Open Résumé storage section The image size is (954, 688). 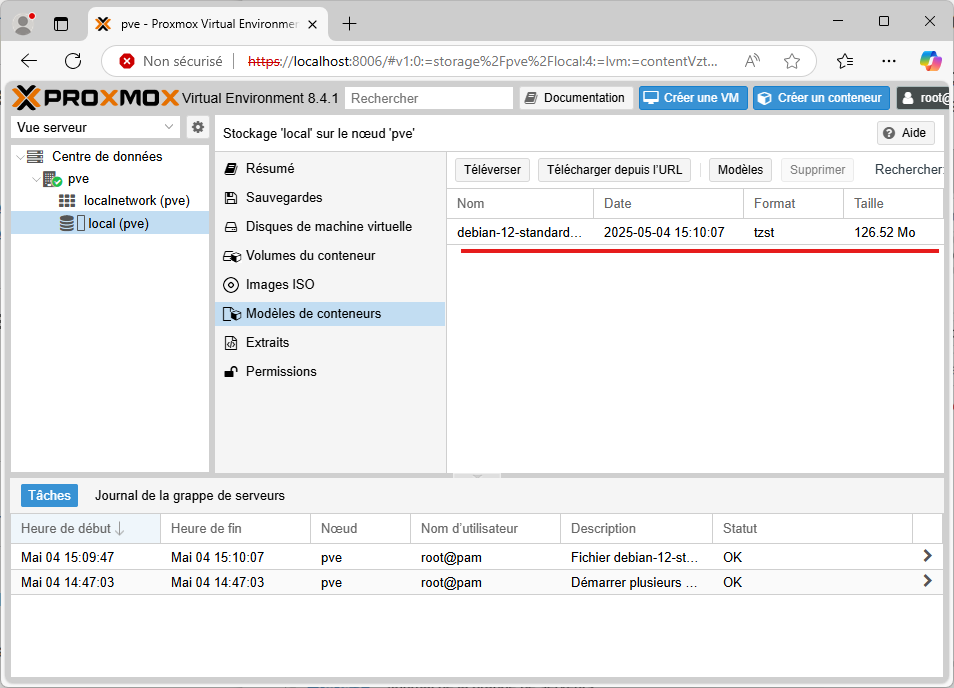coord(330,169)
